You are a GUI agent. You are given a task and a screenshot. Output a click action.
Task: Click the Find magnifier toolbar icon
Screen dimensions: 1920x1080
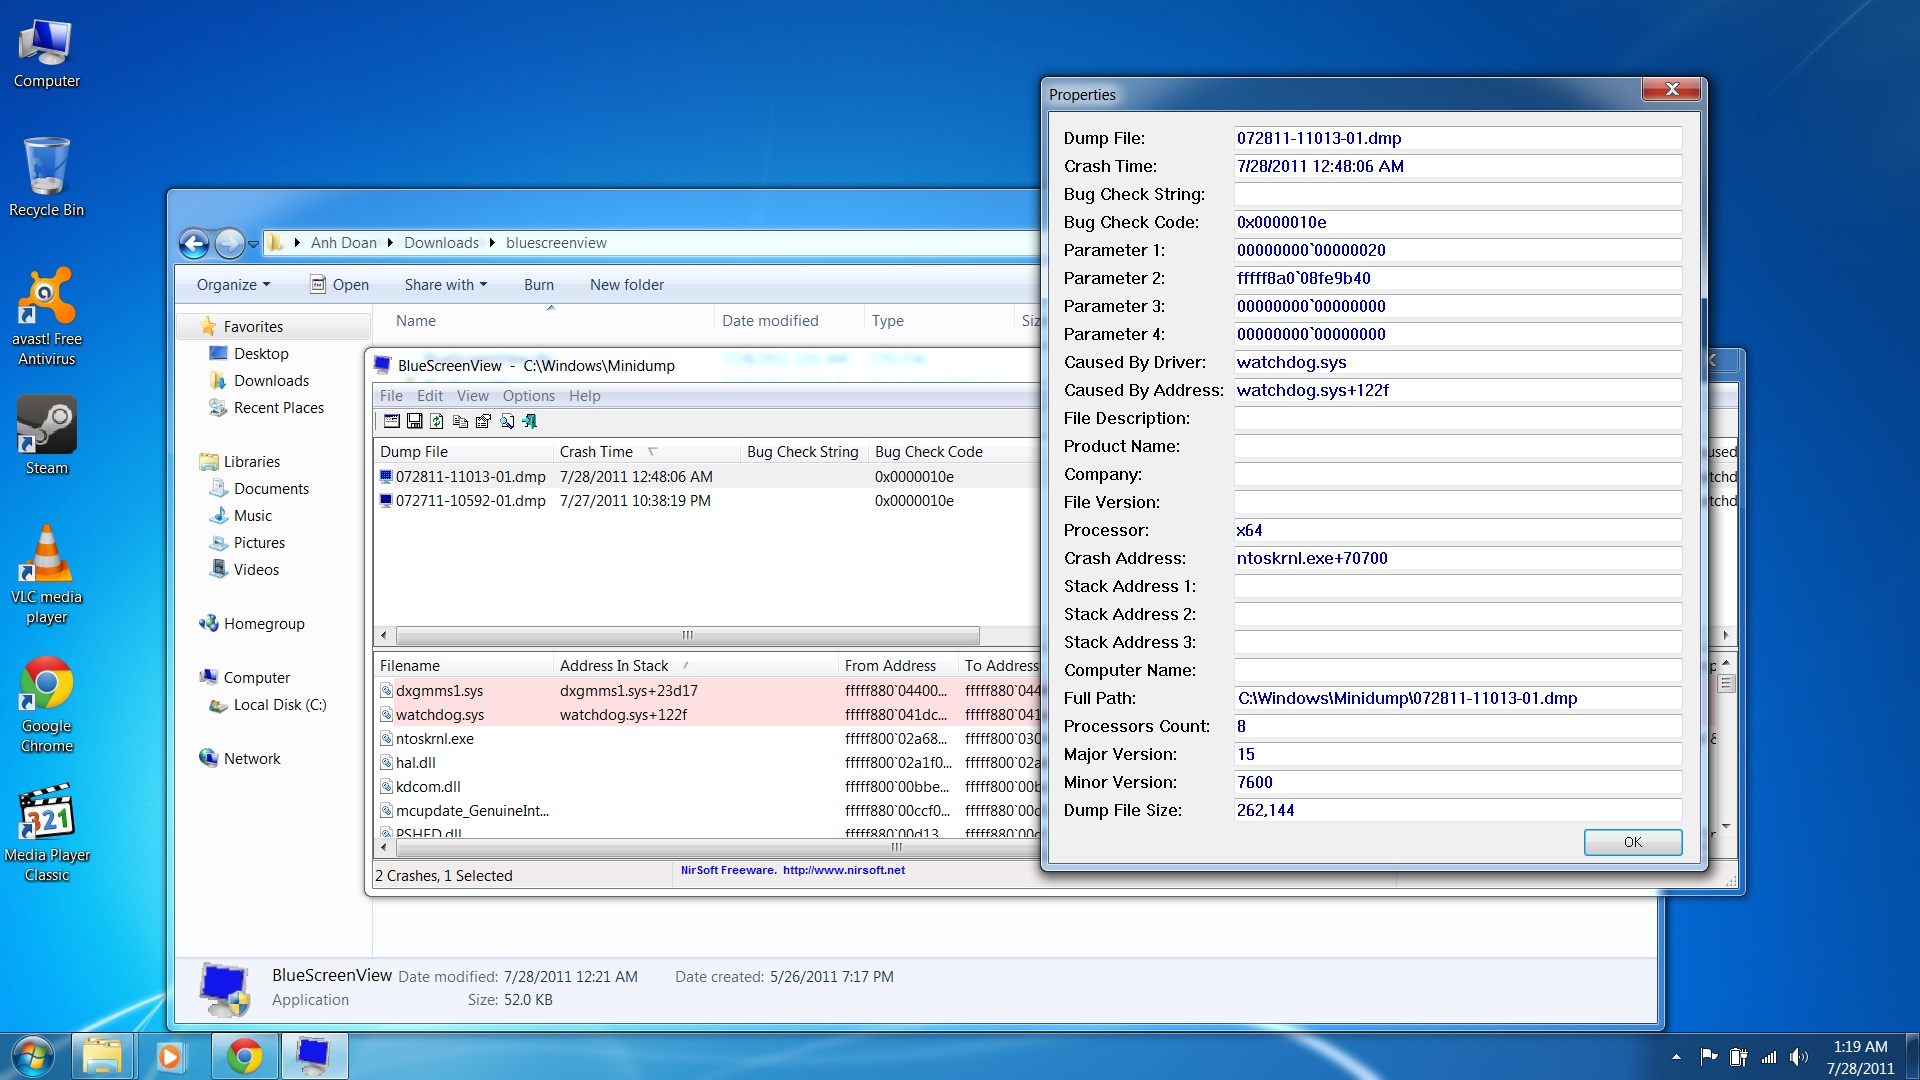[507, 422]
